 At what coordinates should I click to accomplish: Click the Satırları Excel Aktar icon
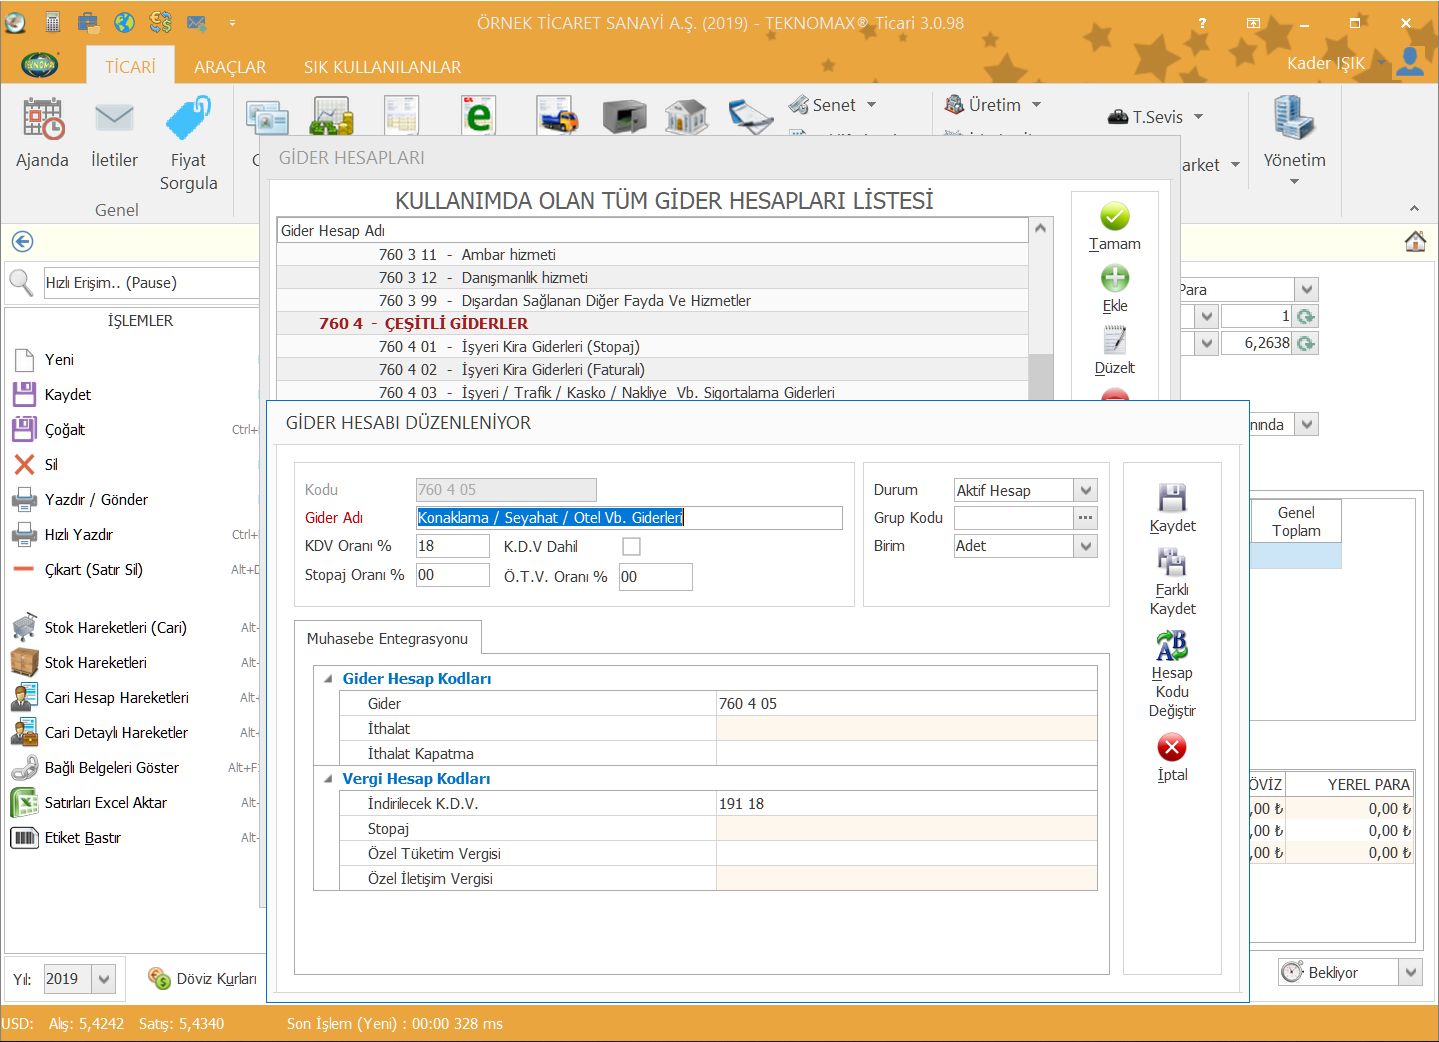[x=24, y=803]
